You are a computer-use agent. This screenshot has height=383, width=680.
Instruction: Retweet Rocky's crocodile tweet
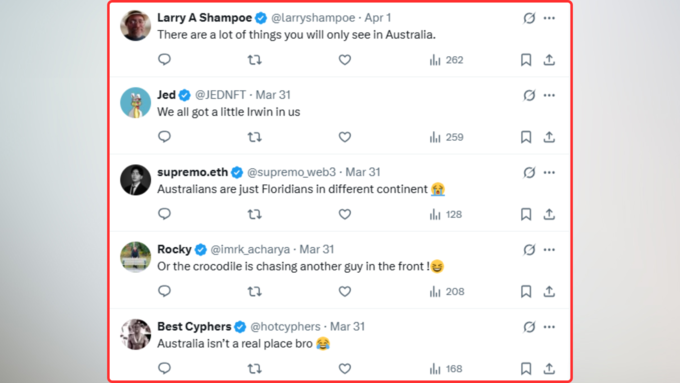pos(255,291)
